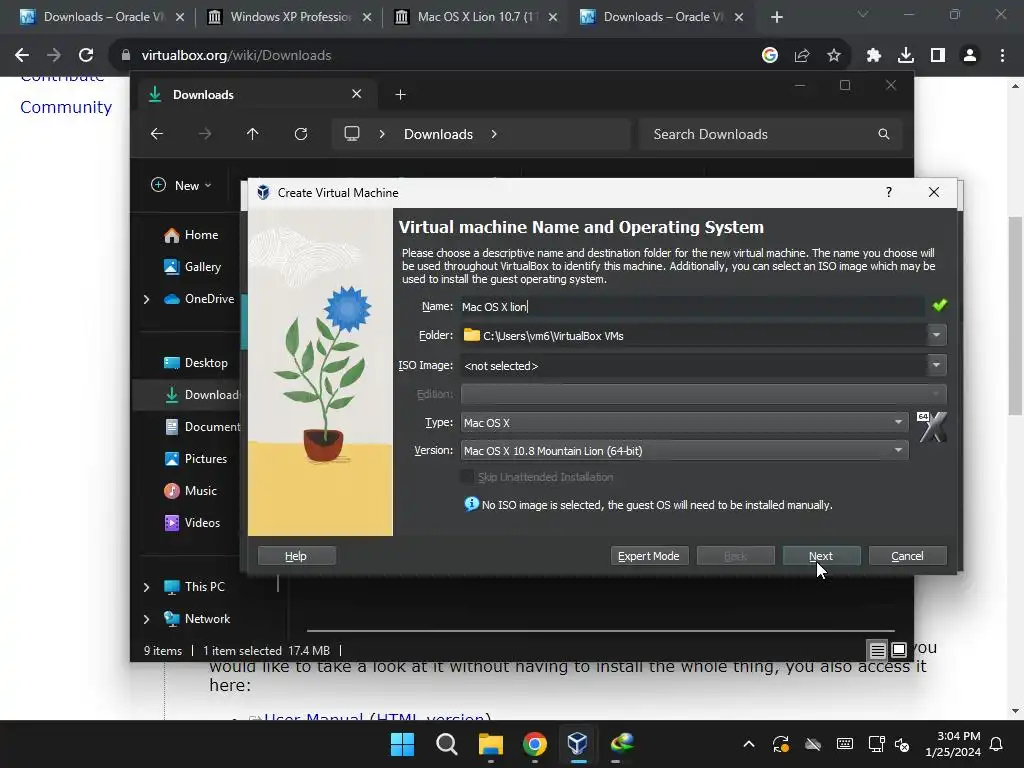
Task: Click Downloads in Explorer address breadcrumb
Action: click(438, 134)
